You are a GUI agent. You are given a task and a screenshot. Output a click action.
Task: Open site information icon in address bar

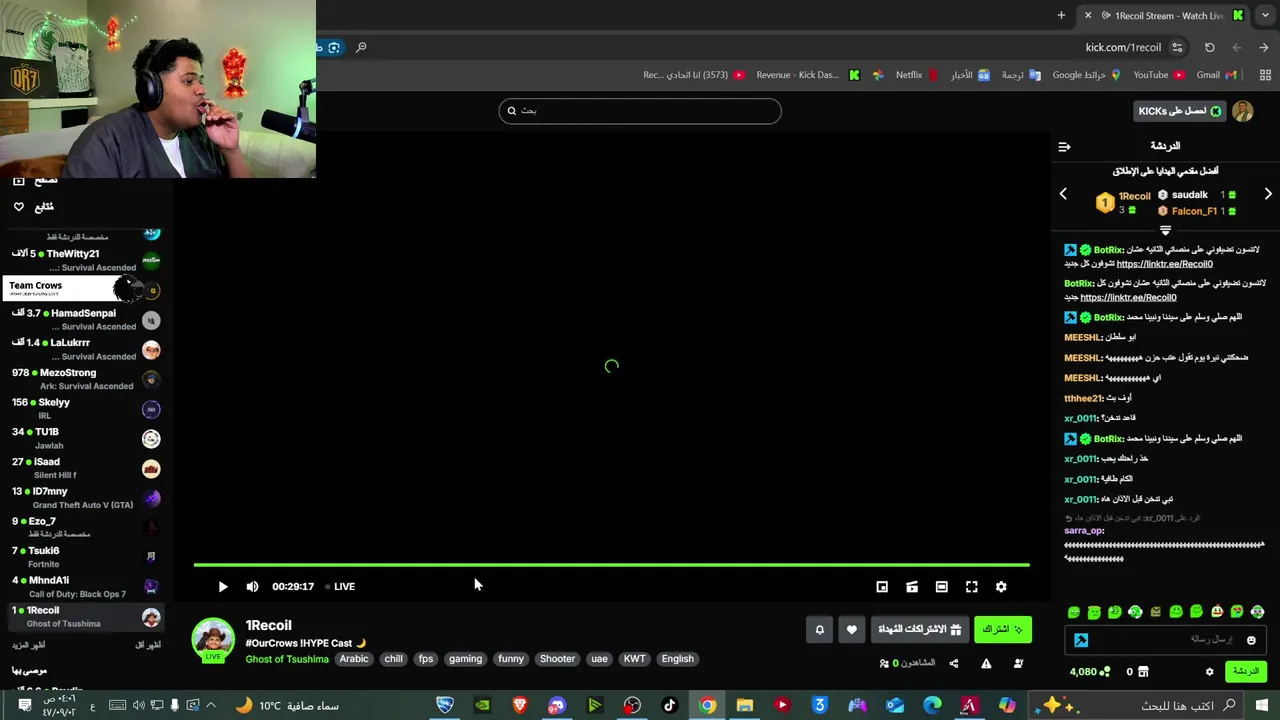point(1177,47)
